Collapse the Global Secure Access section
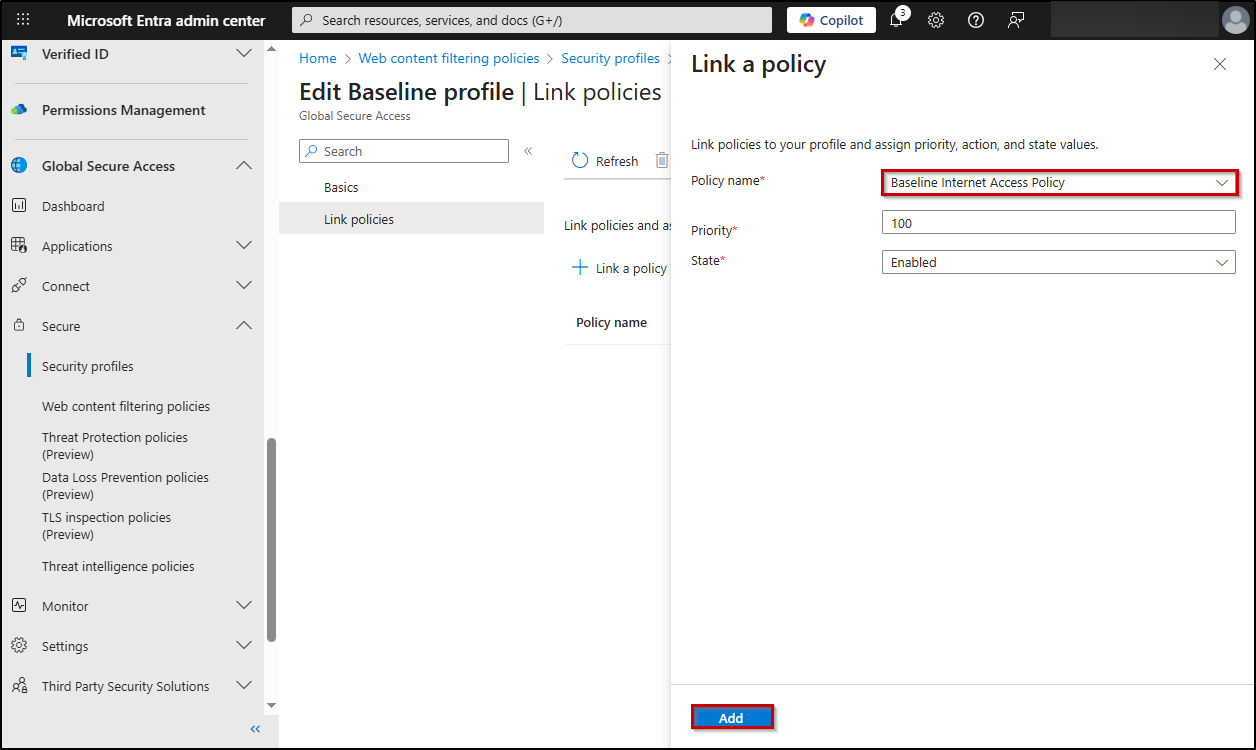Image resolution: width=1256 pixels, height=750 pixels. [243, 166]
